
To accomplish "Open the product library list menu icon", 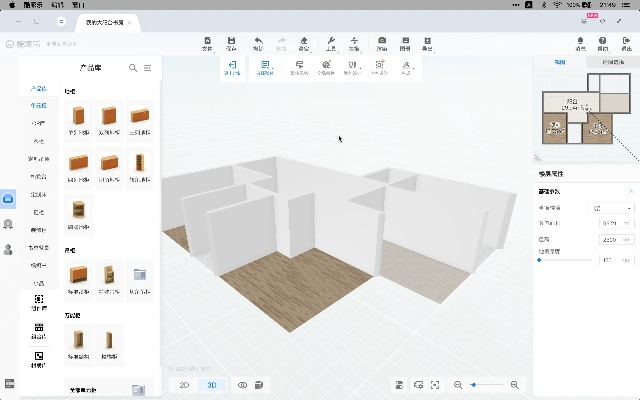I will pos(148,68).
